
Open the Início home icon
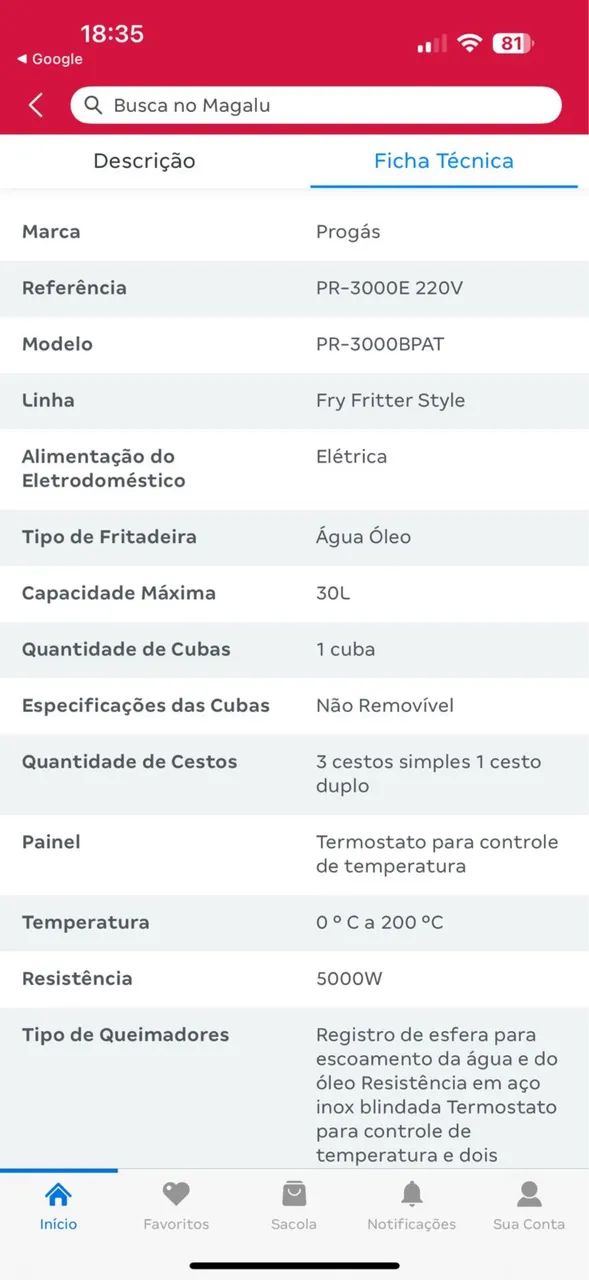58,1196
